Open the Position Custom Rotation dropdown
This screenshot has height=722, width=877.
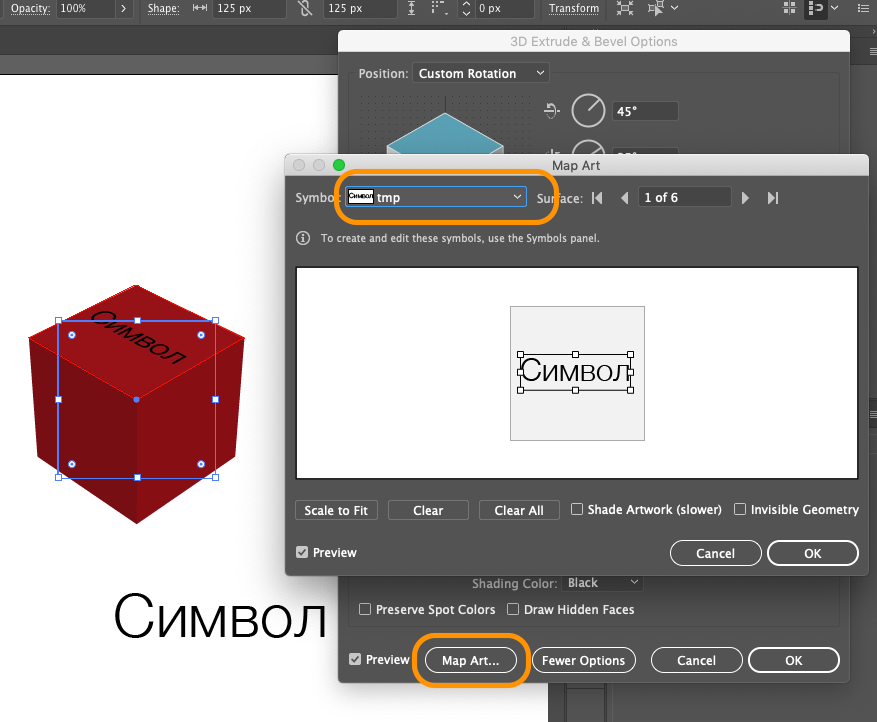pyautogui.click(x=480, y=73)
